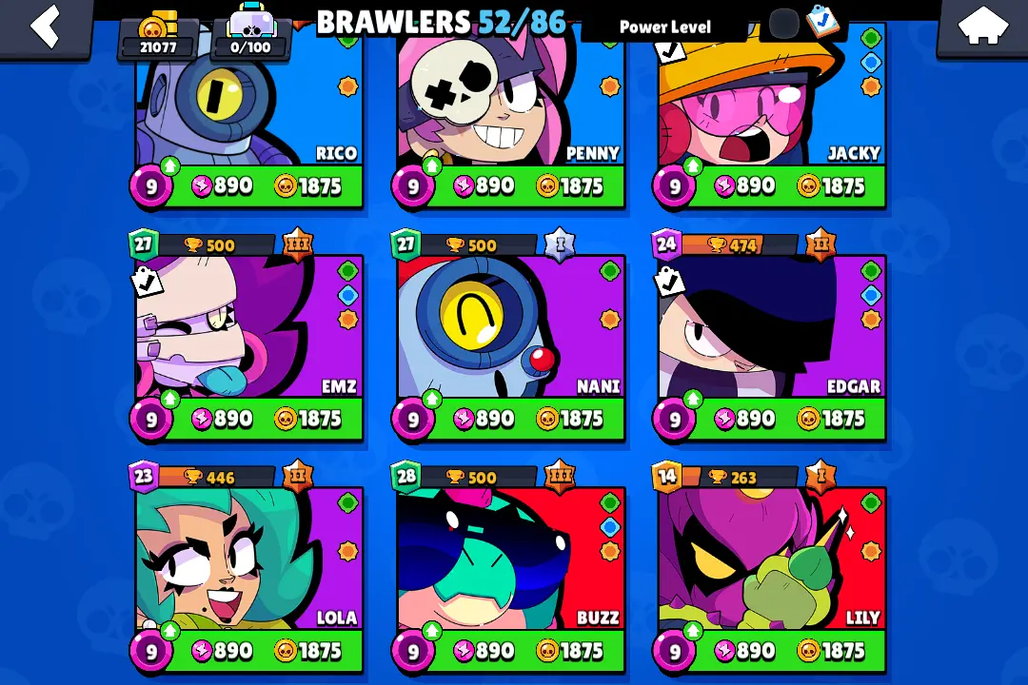Tap Nani's silver rank I badge

[x=559, y=244]
